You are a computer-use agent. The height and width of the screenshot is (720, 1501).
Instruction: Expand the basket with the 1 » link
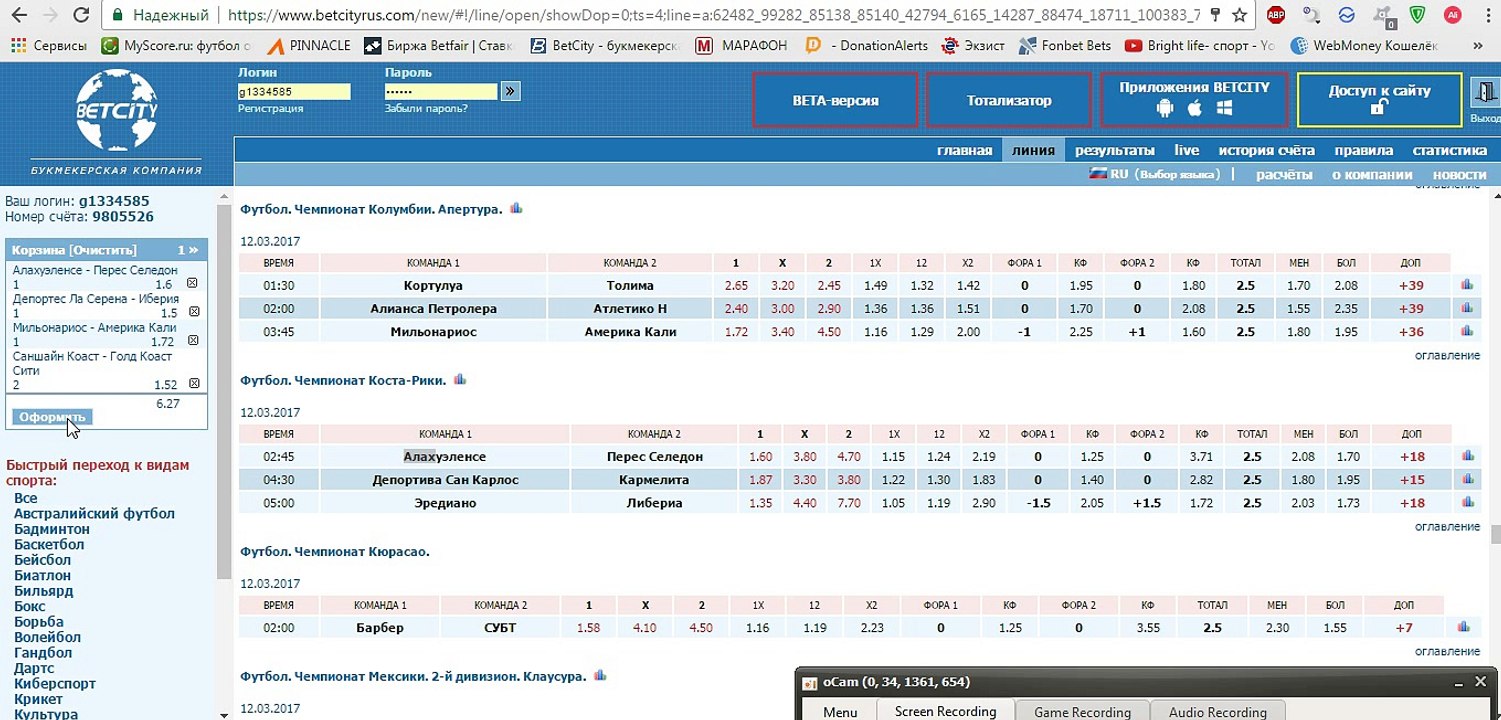point(188,250)
